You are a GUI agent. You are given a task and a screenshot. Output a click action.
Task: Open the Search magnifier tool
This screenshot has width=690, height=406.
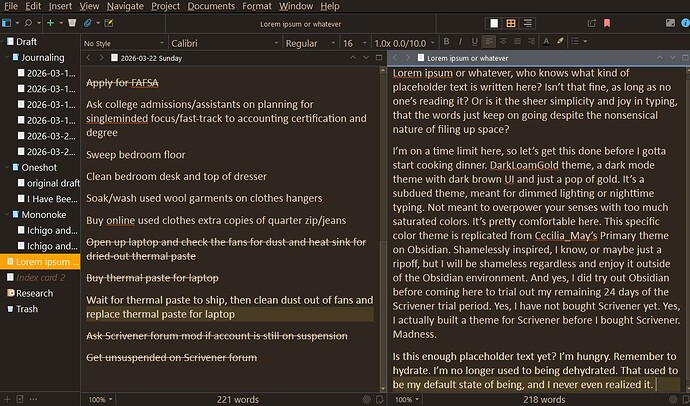(28, 23)
